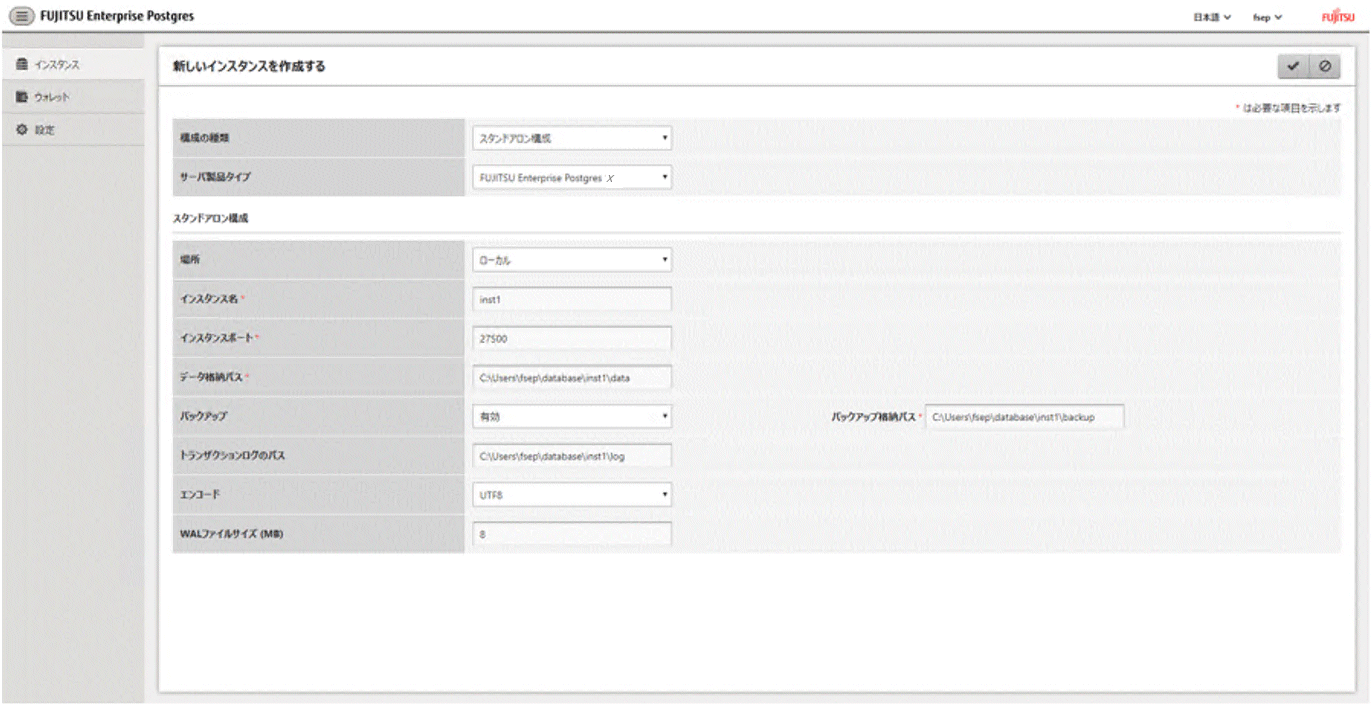
Task: Expand the バックアップ dropdown showing 有効
Action: pyautogui.click(x=572, y=416)
